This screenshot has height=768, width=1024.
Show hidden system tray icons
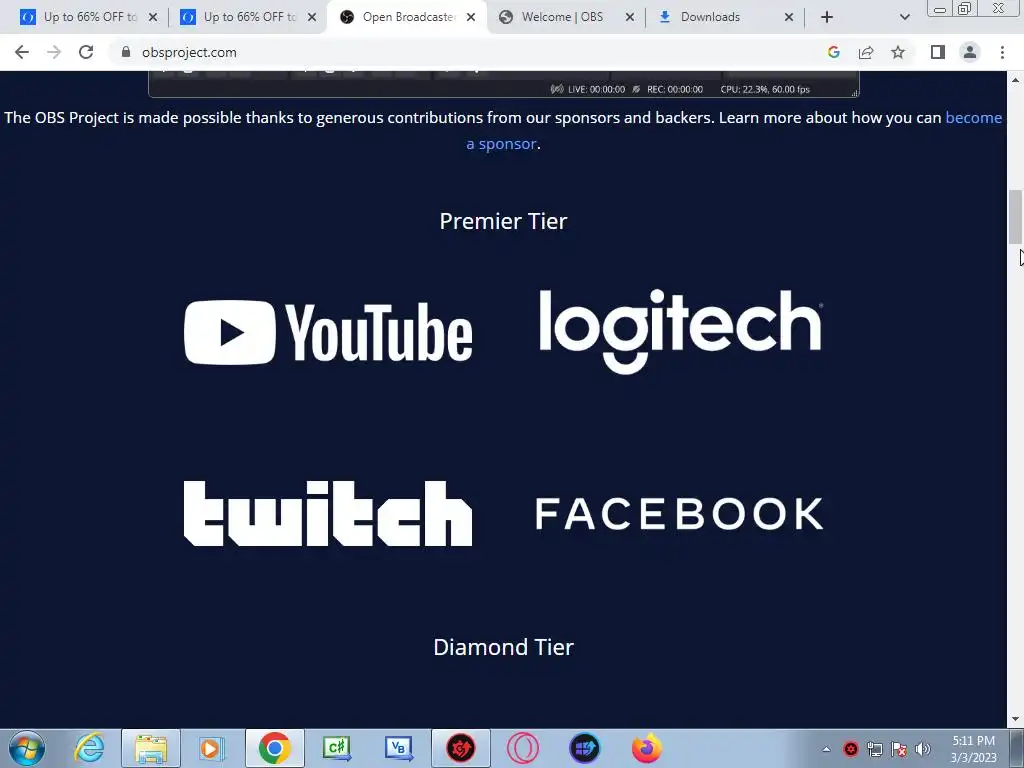pos(826,749)
